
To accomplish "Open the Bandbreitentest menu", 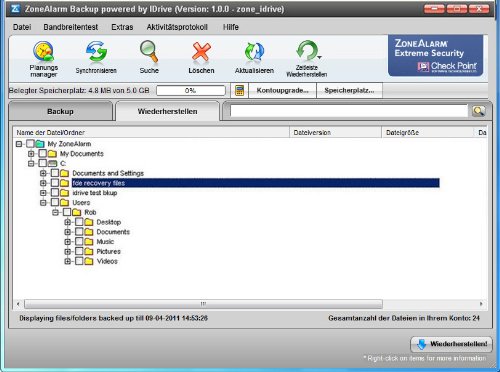I will (71, 27).
